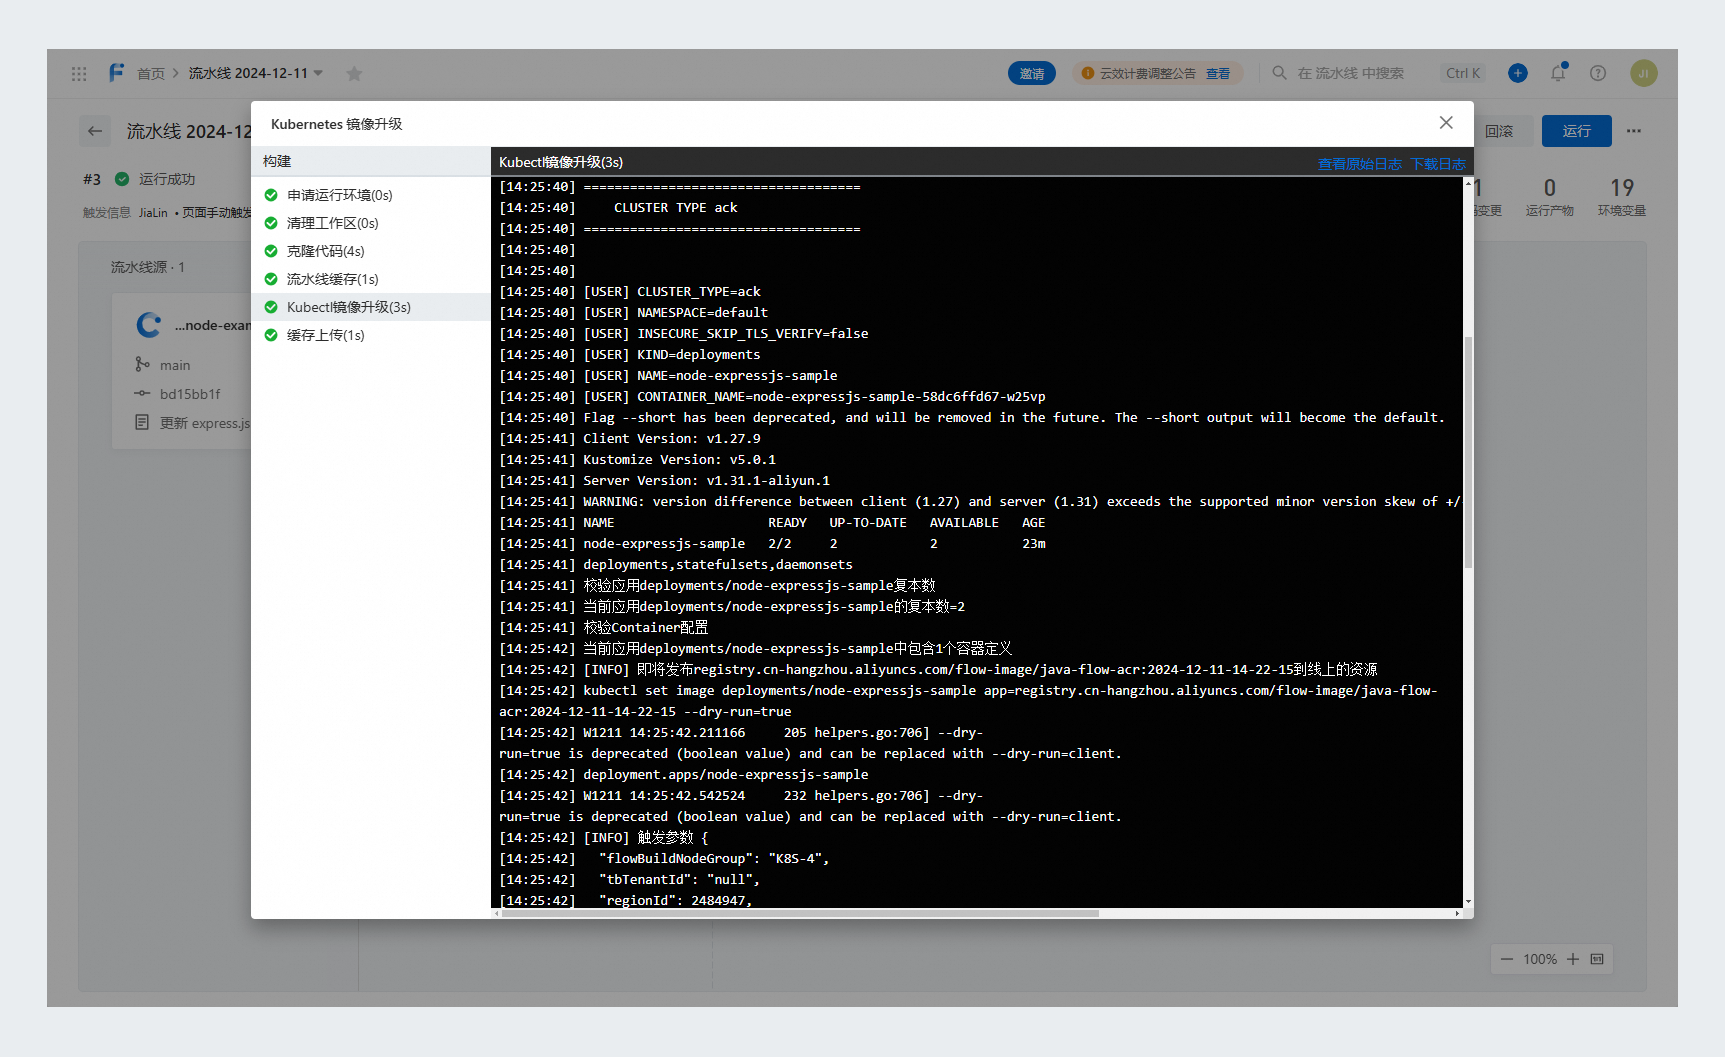The image size is (1725, 1057).
Task: Click the log scroll right arrow
Action: click(x=1457, y=913)
